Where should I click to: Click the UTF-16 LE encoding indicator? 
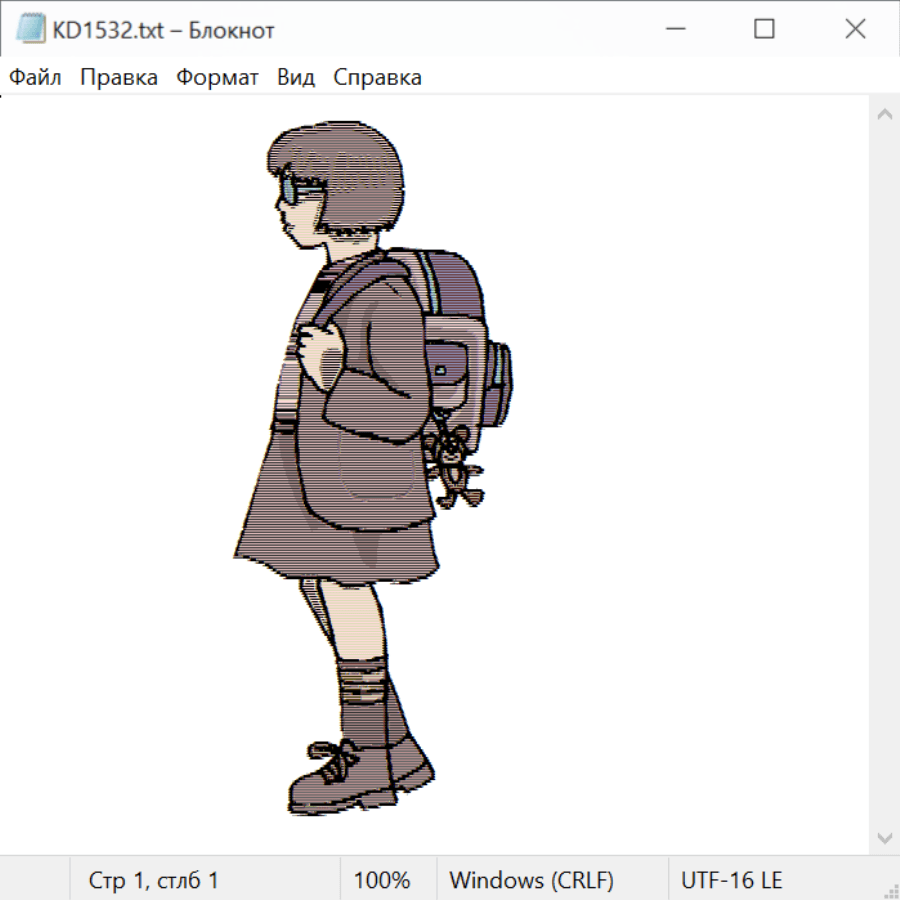[731, 880]
